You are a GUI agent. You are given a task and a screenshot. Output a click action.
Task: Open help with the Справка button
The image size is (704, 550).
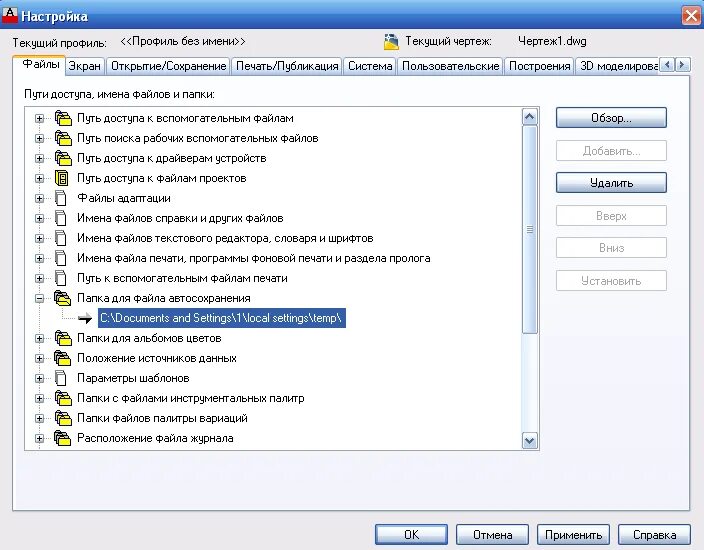point(654,535)
